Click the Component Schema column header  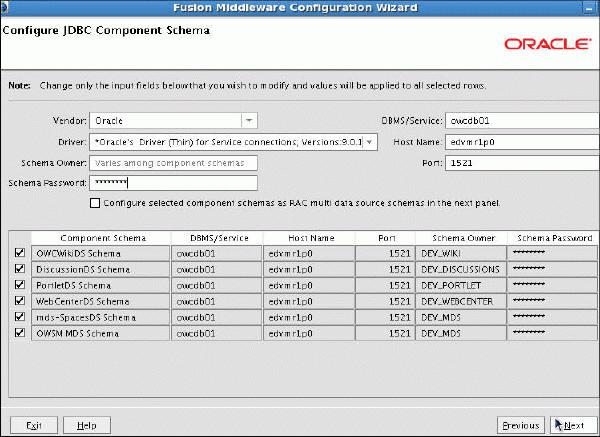101,238
